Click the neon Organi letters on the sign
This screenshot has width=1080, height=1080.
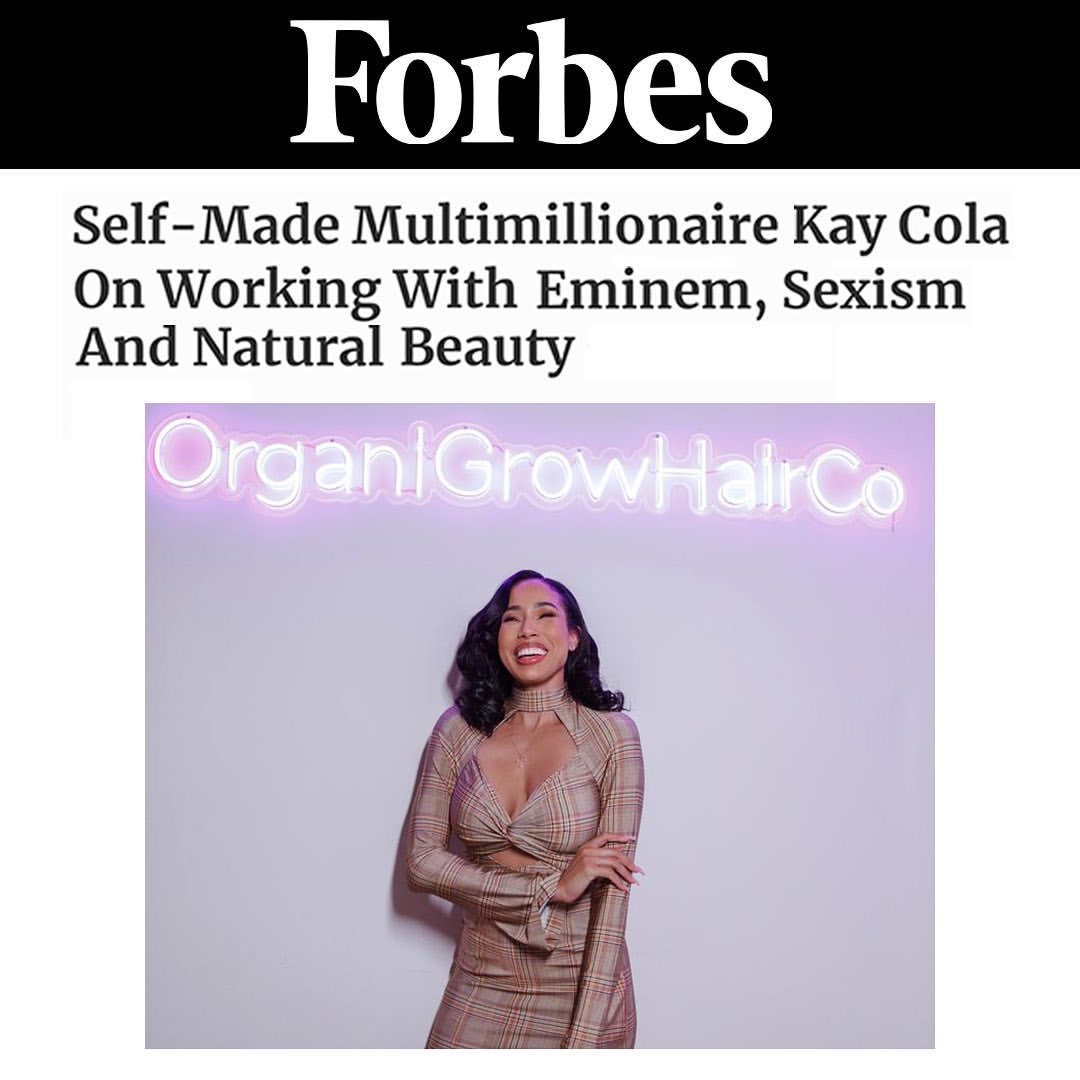tap(291, 456)
